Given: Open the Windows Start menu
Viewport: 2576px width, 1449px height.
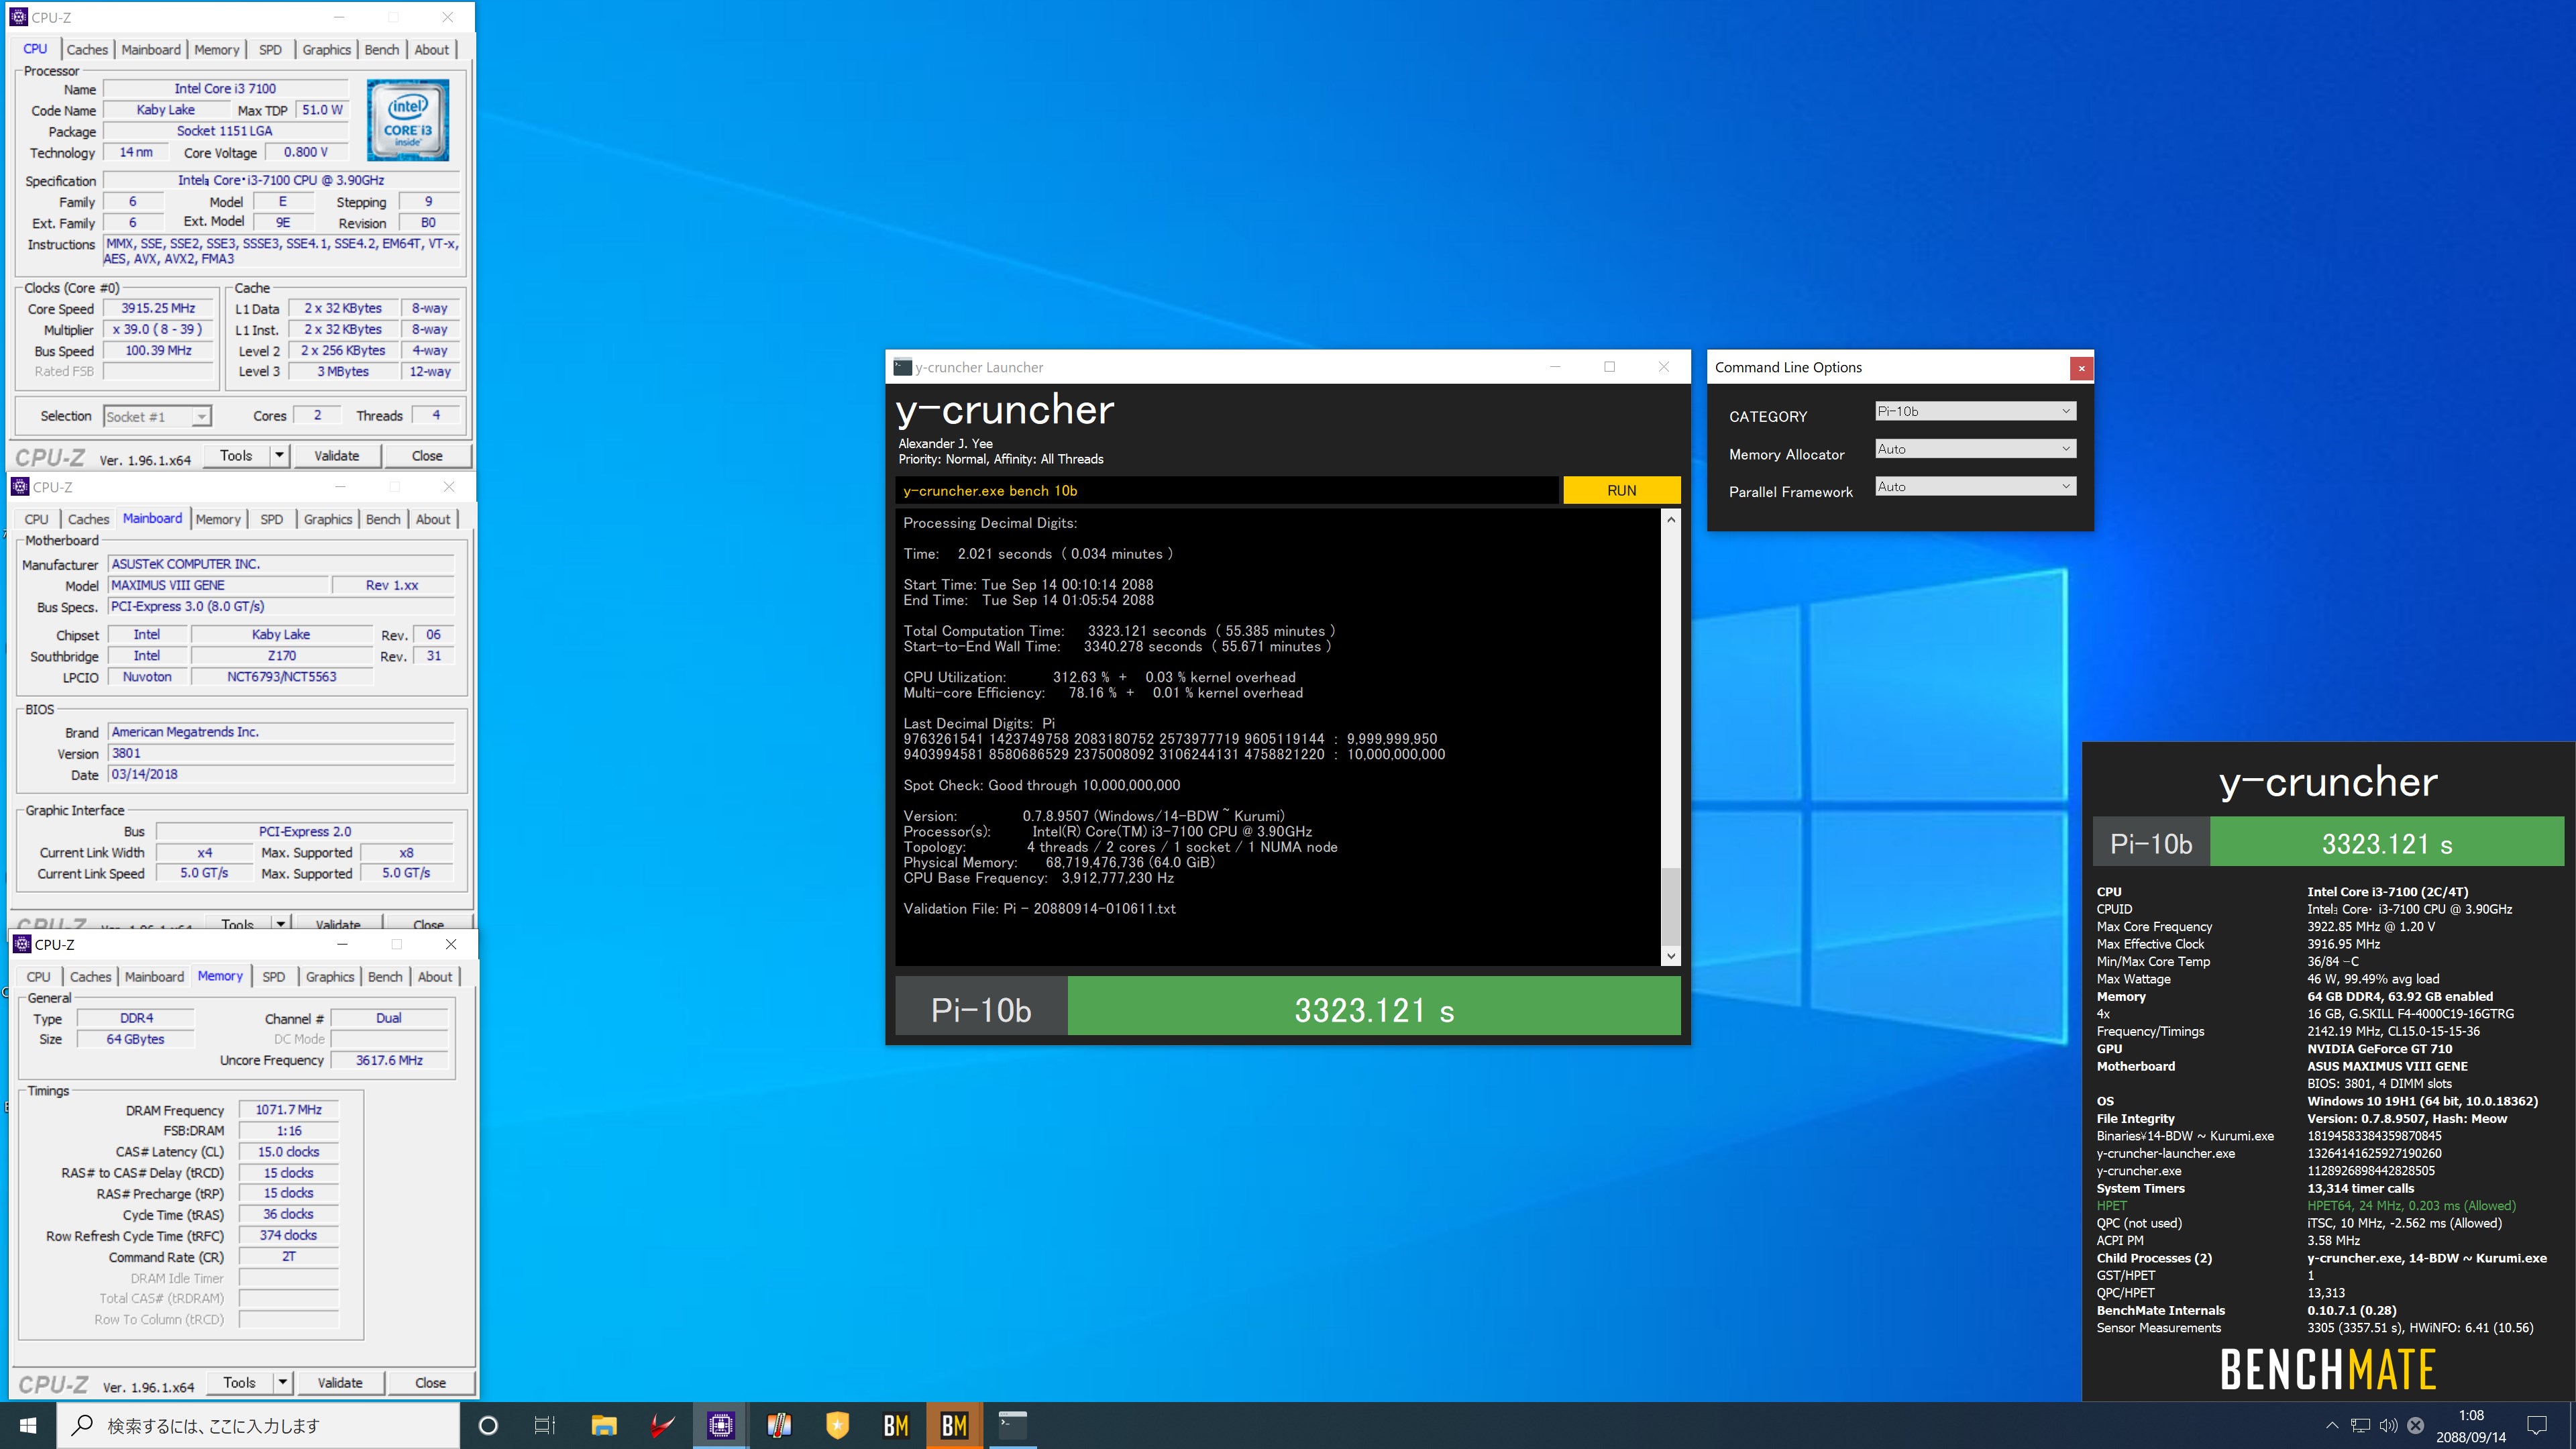Looking at the screenshot, I should click(28, 1425).
